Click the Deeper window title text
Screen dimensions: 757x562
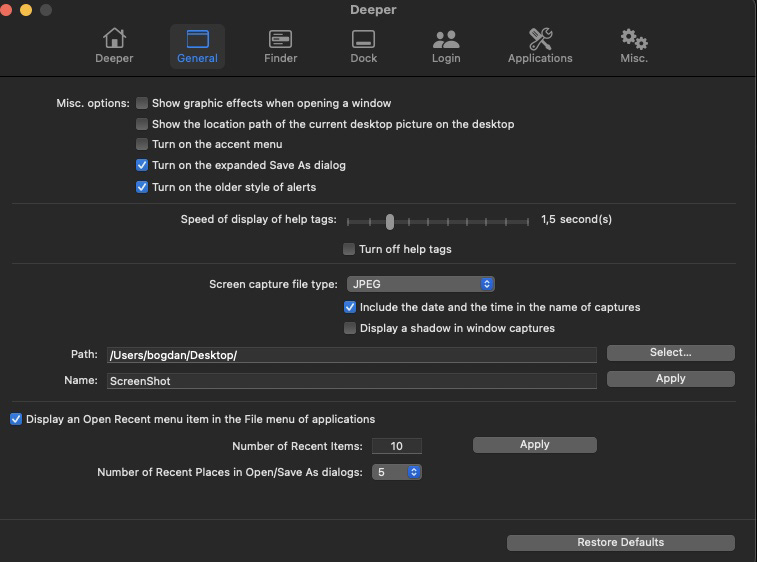[x=373, y=10]
